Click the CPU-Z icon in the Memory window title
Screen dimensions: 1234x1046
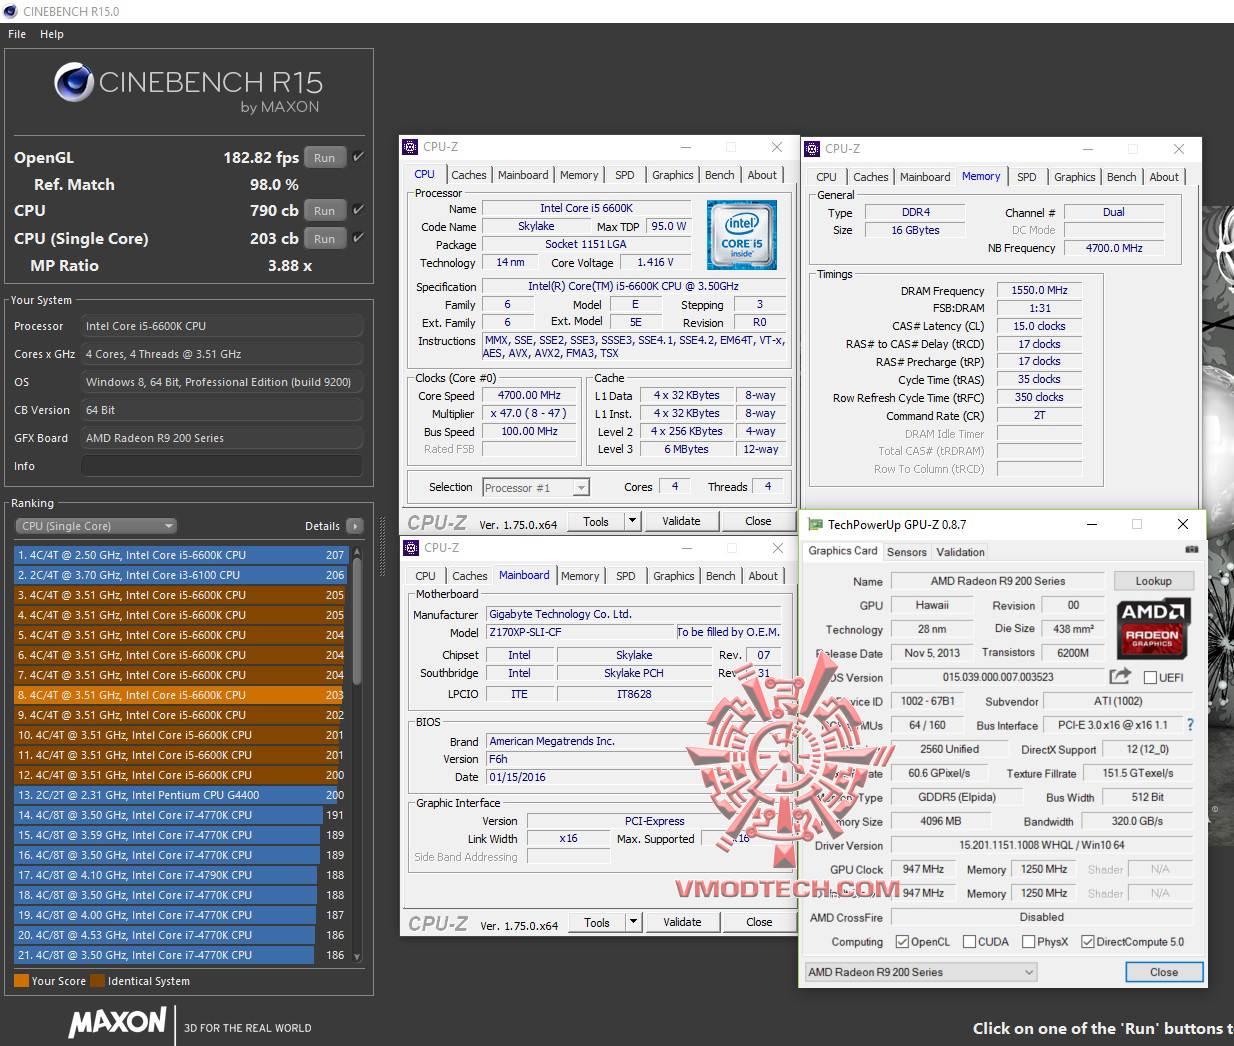pos(812,148)
